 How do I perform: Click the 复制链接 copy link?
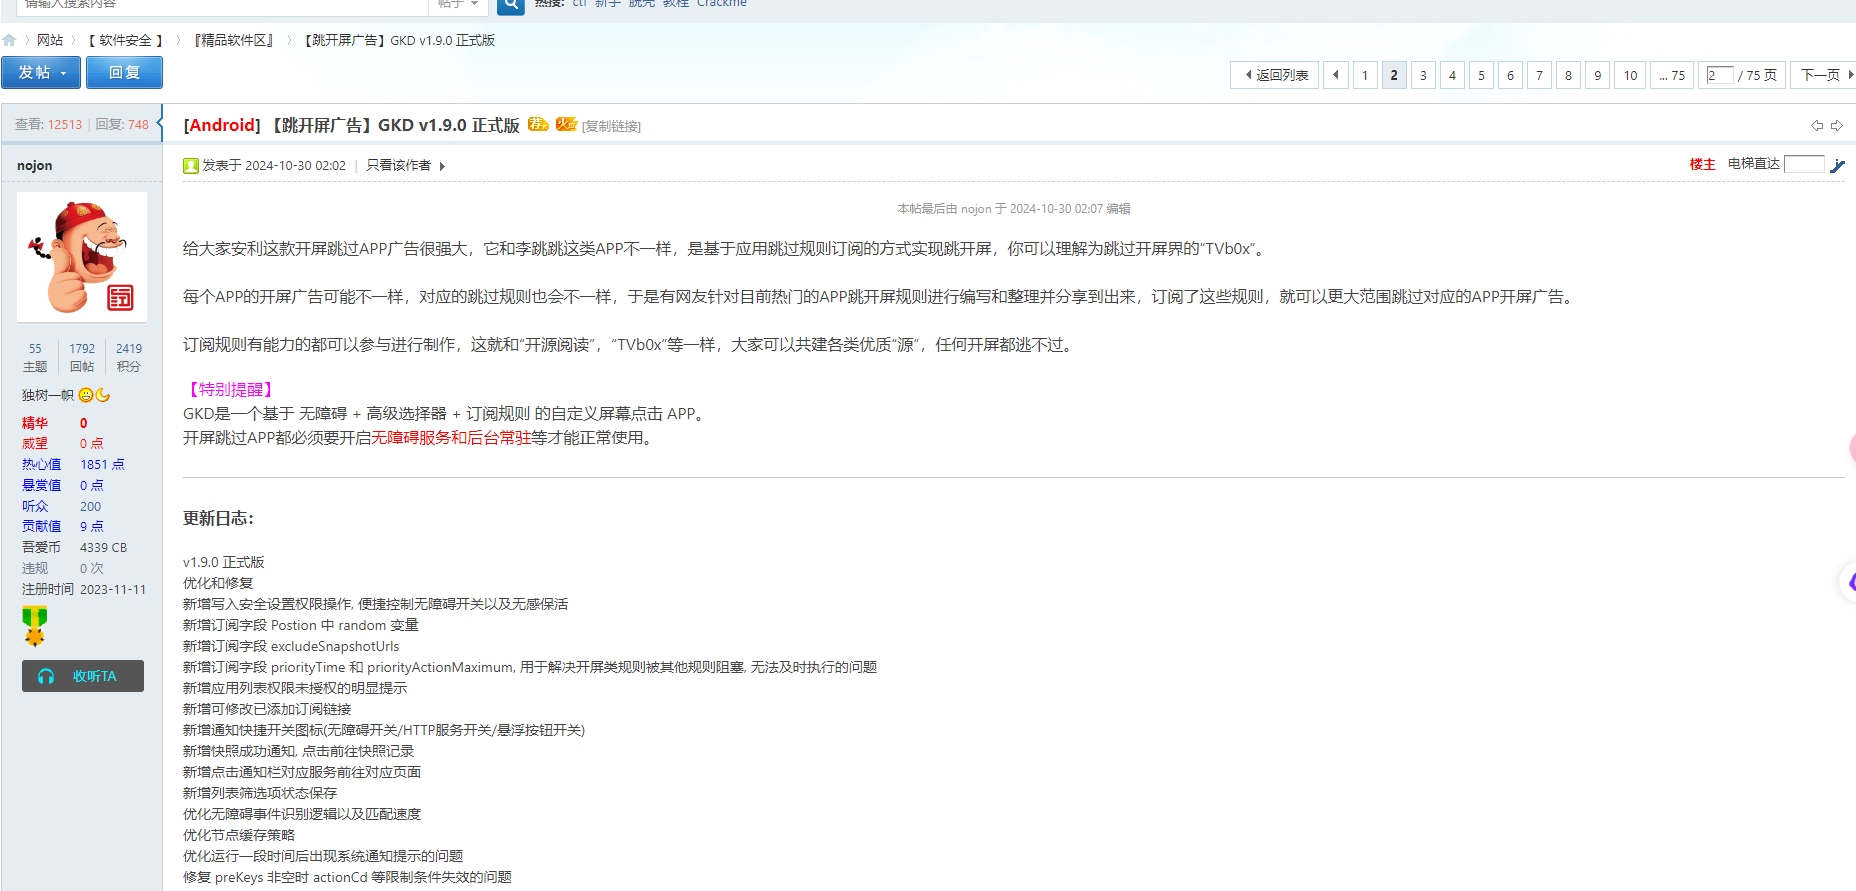coord(611,127)
